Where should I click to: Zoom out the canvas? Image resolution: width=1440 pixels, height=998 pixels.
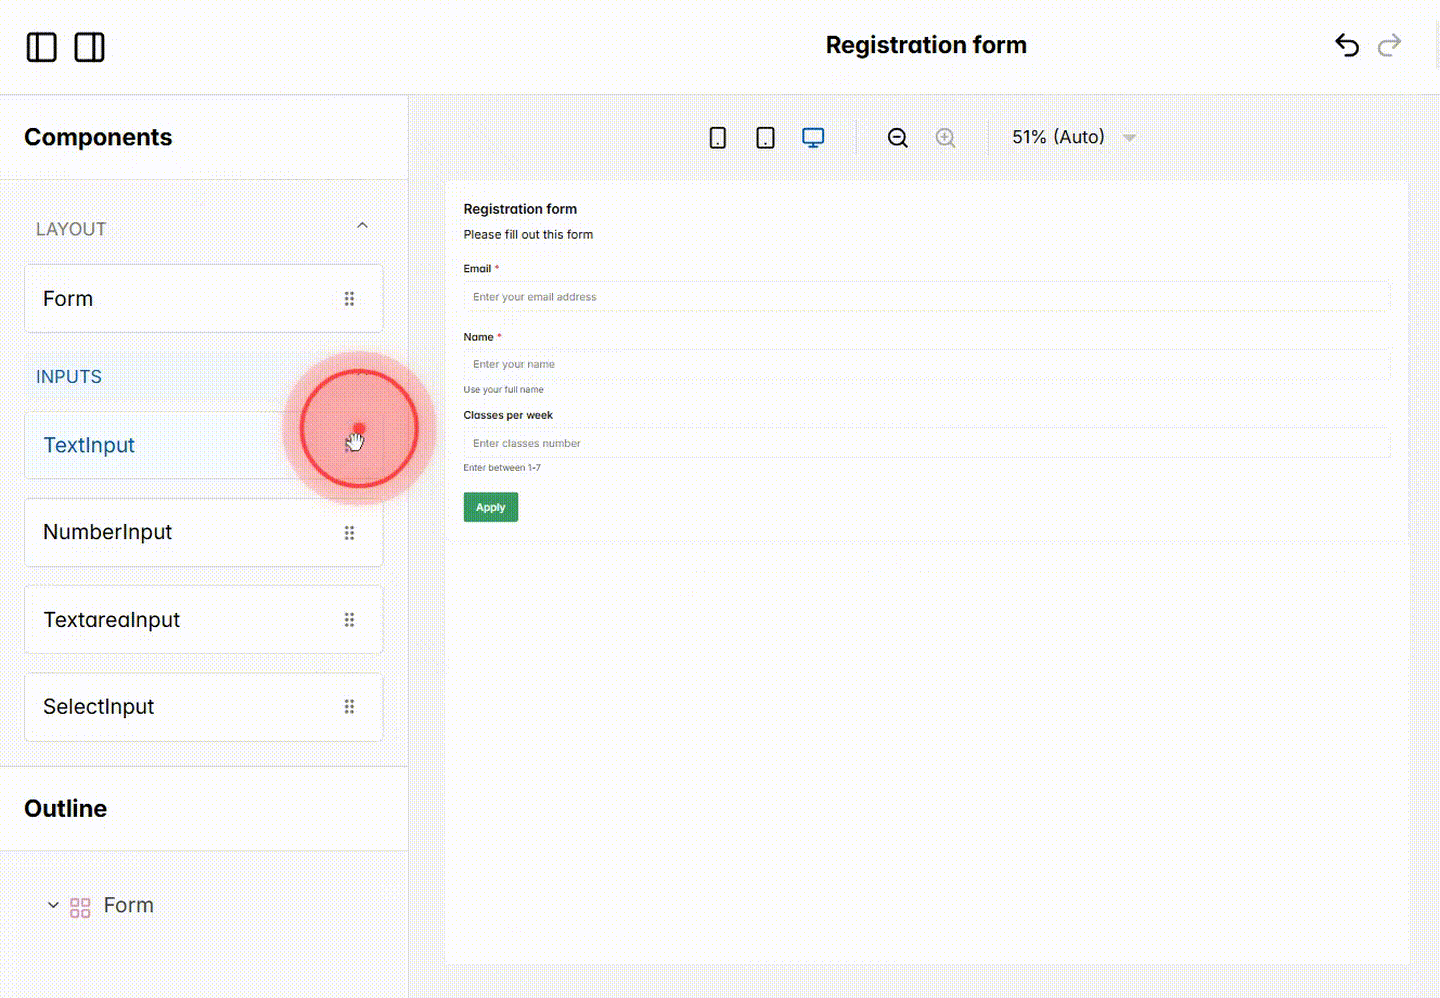(x=897, y=138)
